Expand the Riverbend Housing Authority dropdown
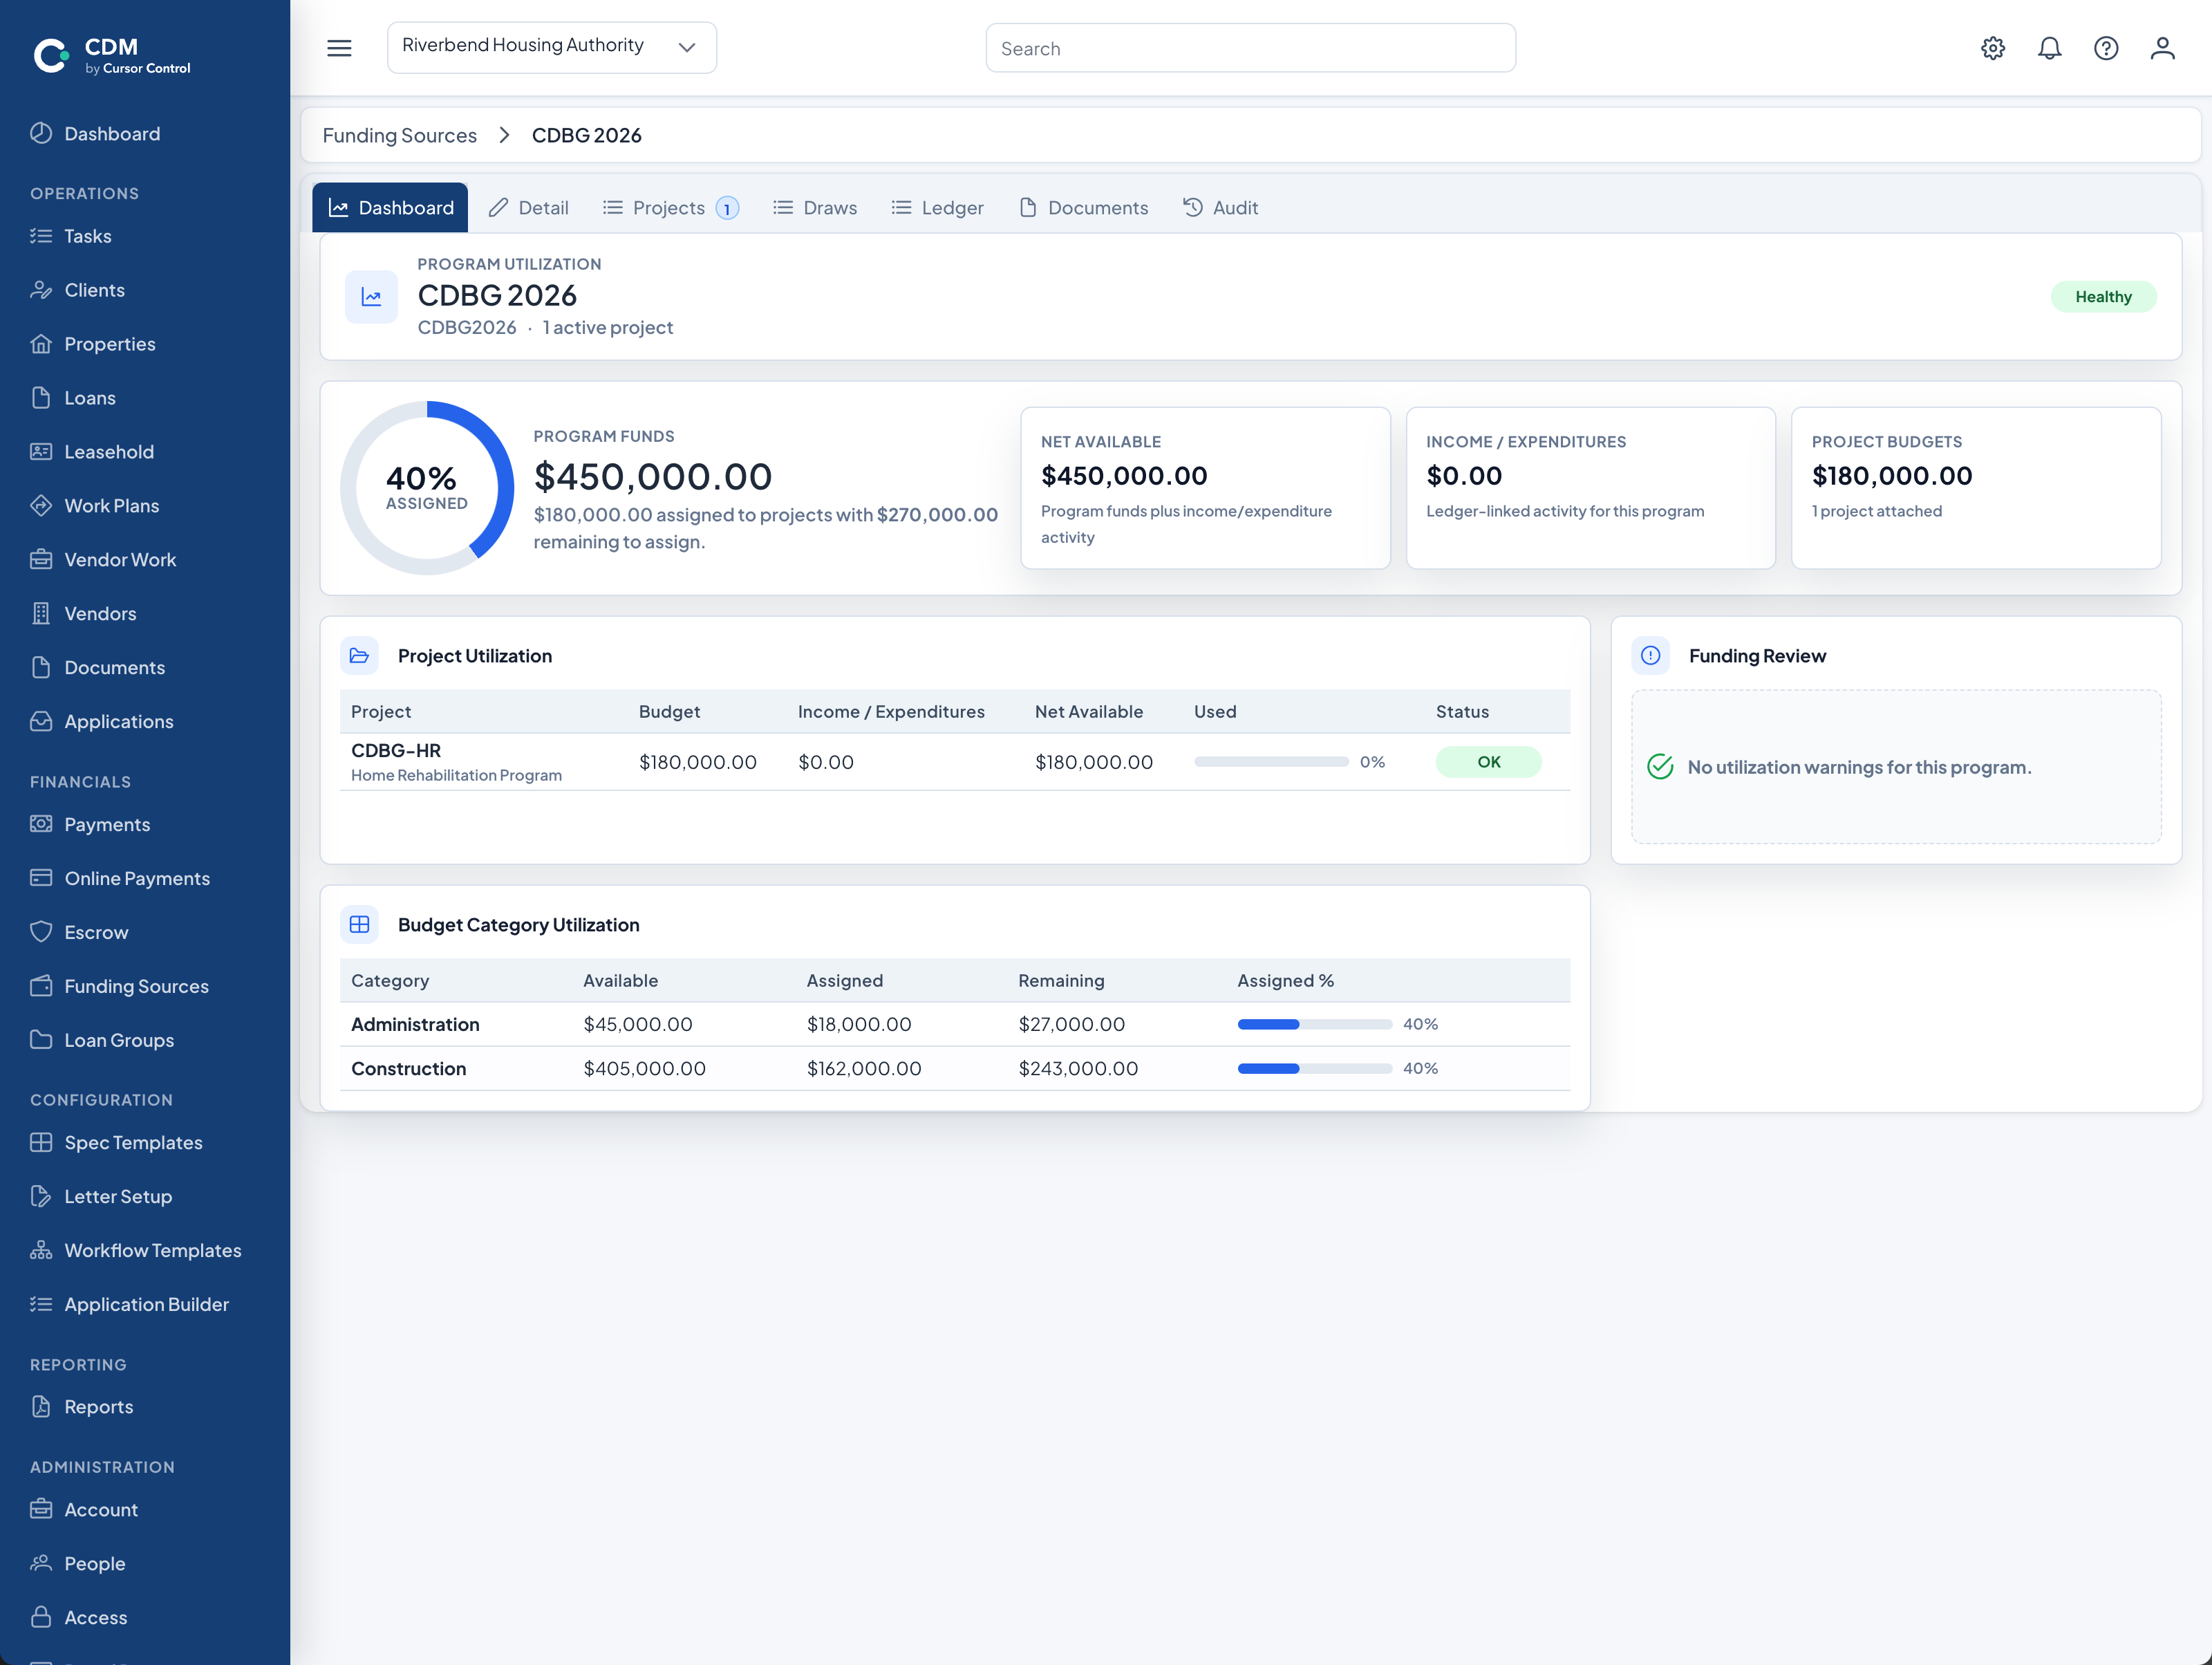 (552, 47)
